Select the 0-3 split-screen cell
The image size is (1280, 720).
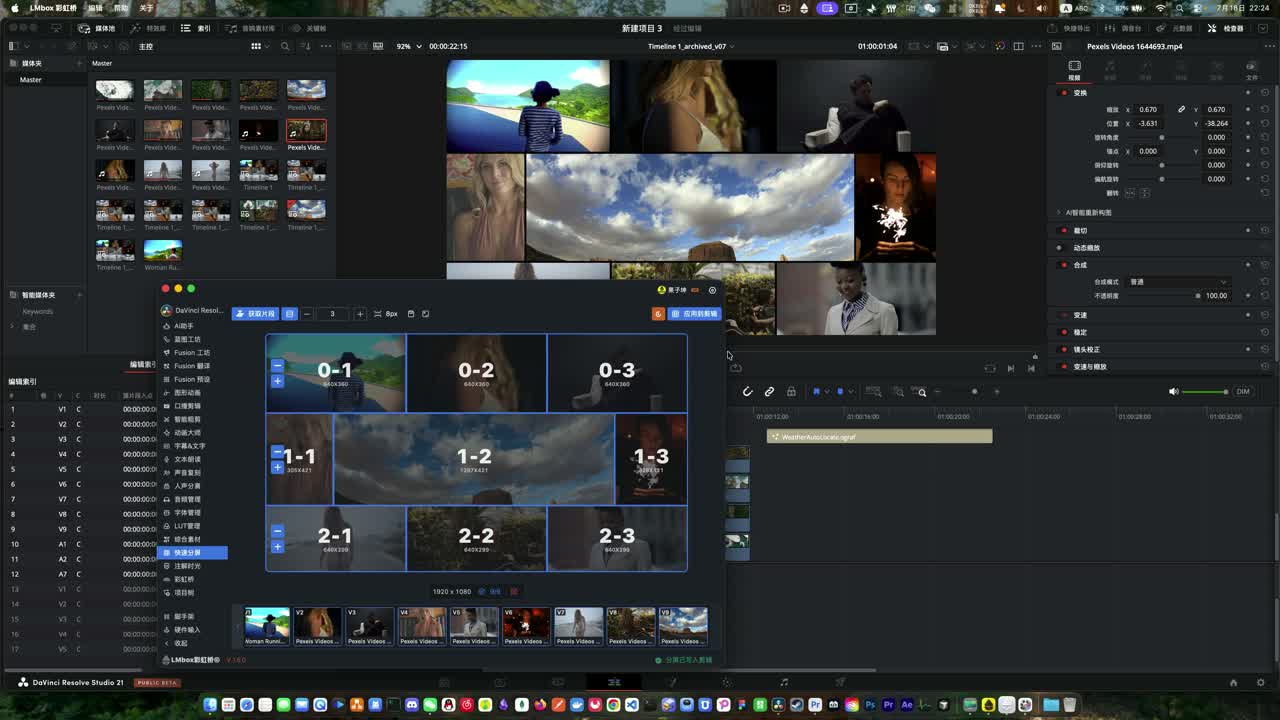[617, 373]
